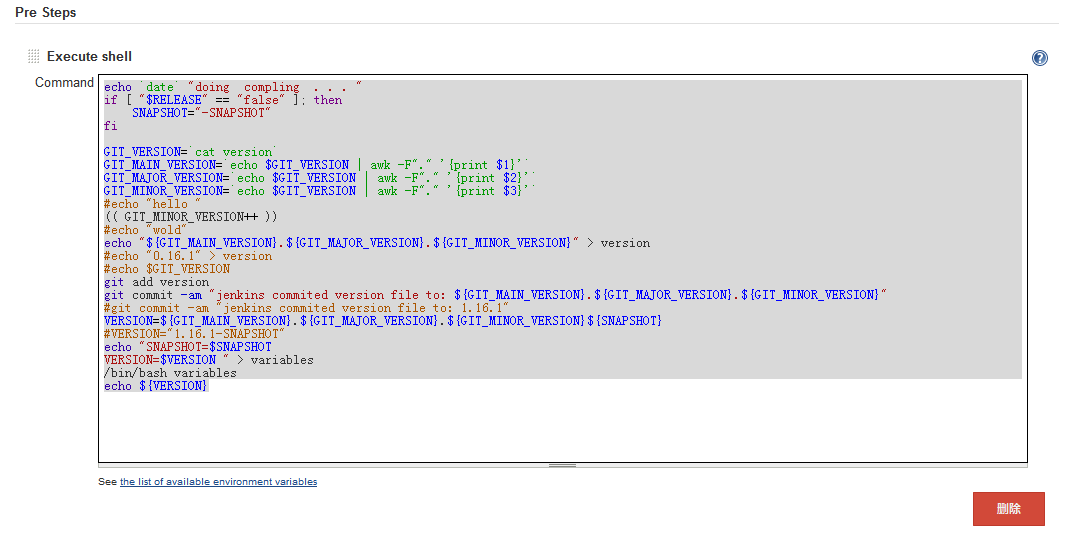Click the 'SNAPSHOT="-SNAPSHOT"' line
This screenshot has width=1068, height=546.
(x=201, y=113)
